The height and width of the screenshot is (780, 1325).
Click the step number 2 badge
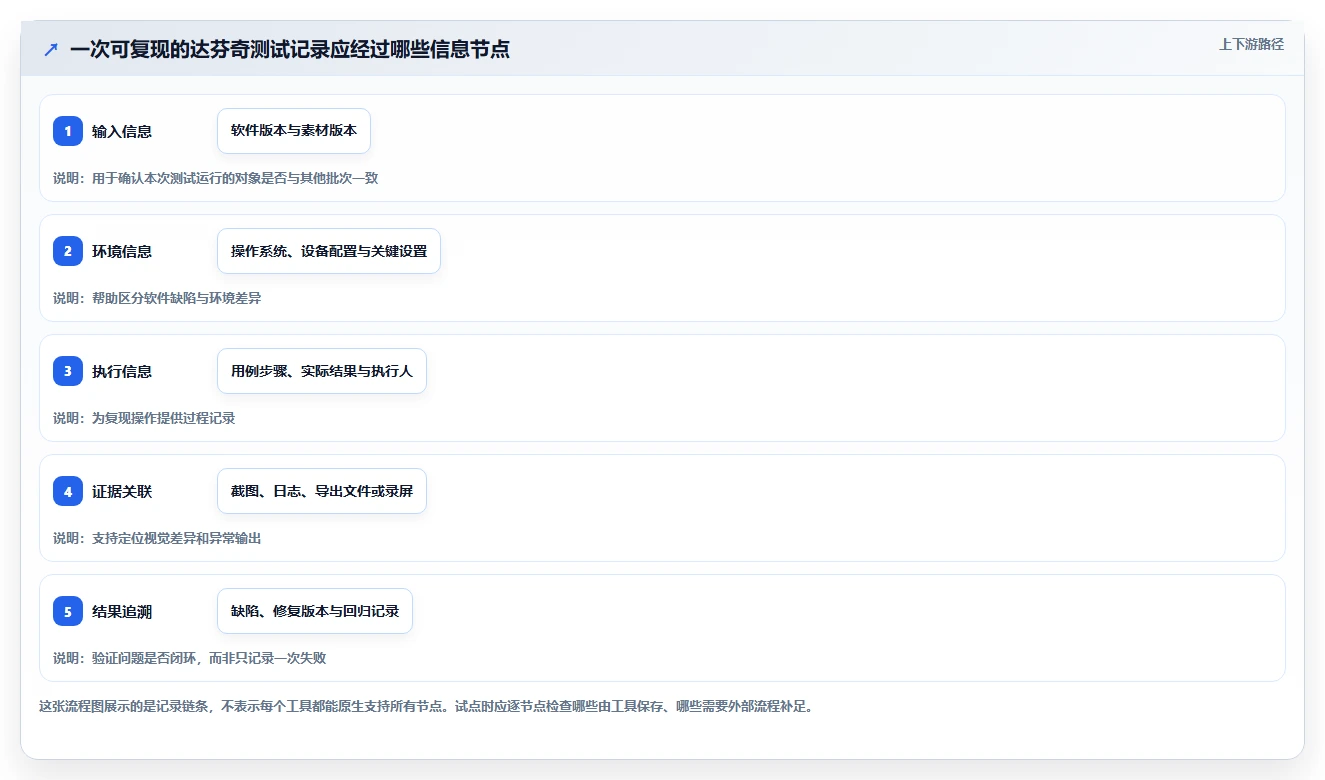tap(68, 251)
